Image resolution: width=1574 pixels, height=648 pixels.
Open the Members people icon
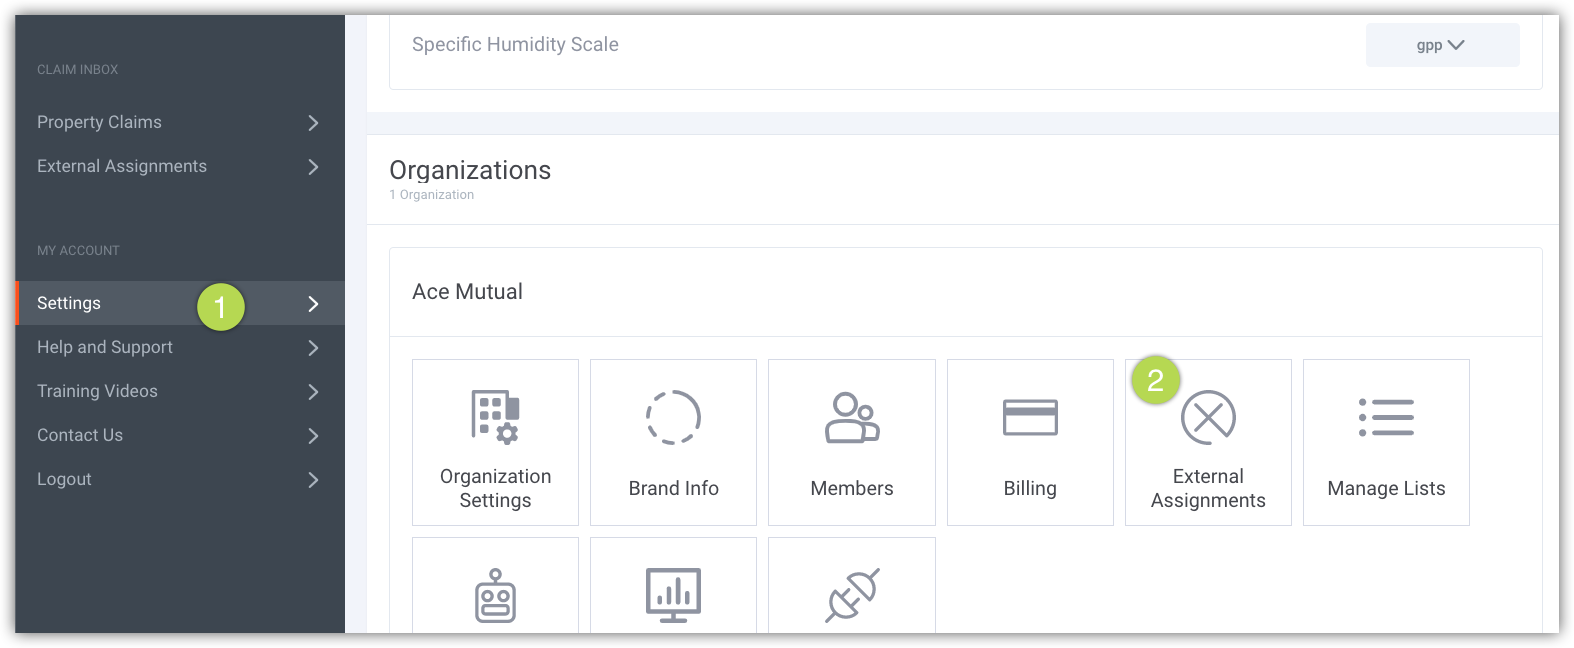851,417
